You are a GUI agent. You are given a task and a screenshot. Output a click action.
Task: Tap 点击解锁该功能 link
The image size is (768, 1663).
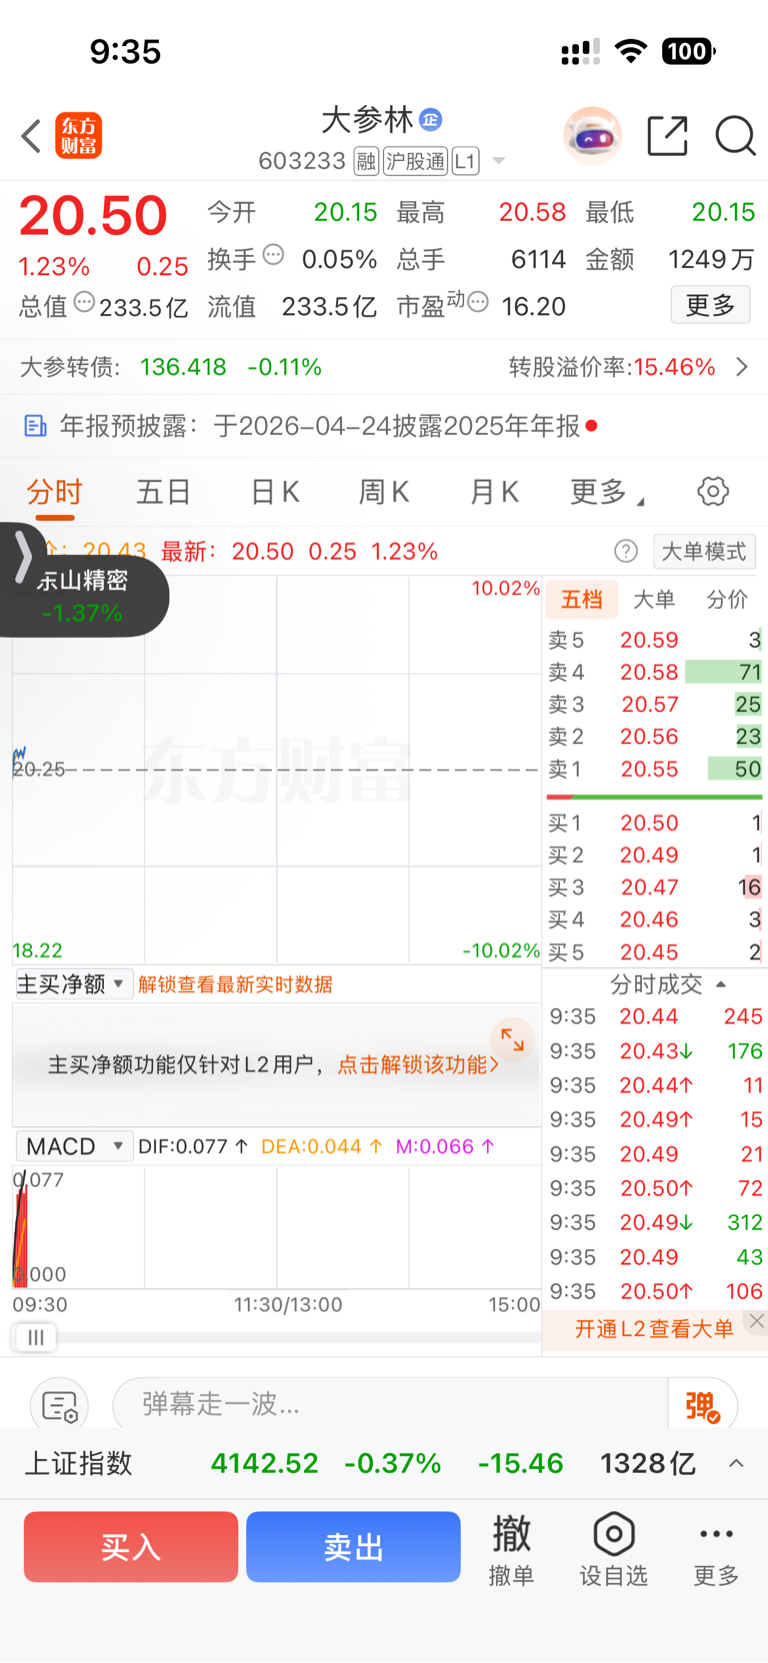(x=418, y=1065)
